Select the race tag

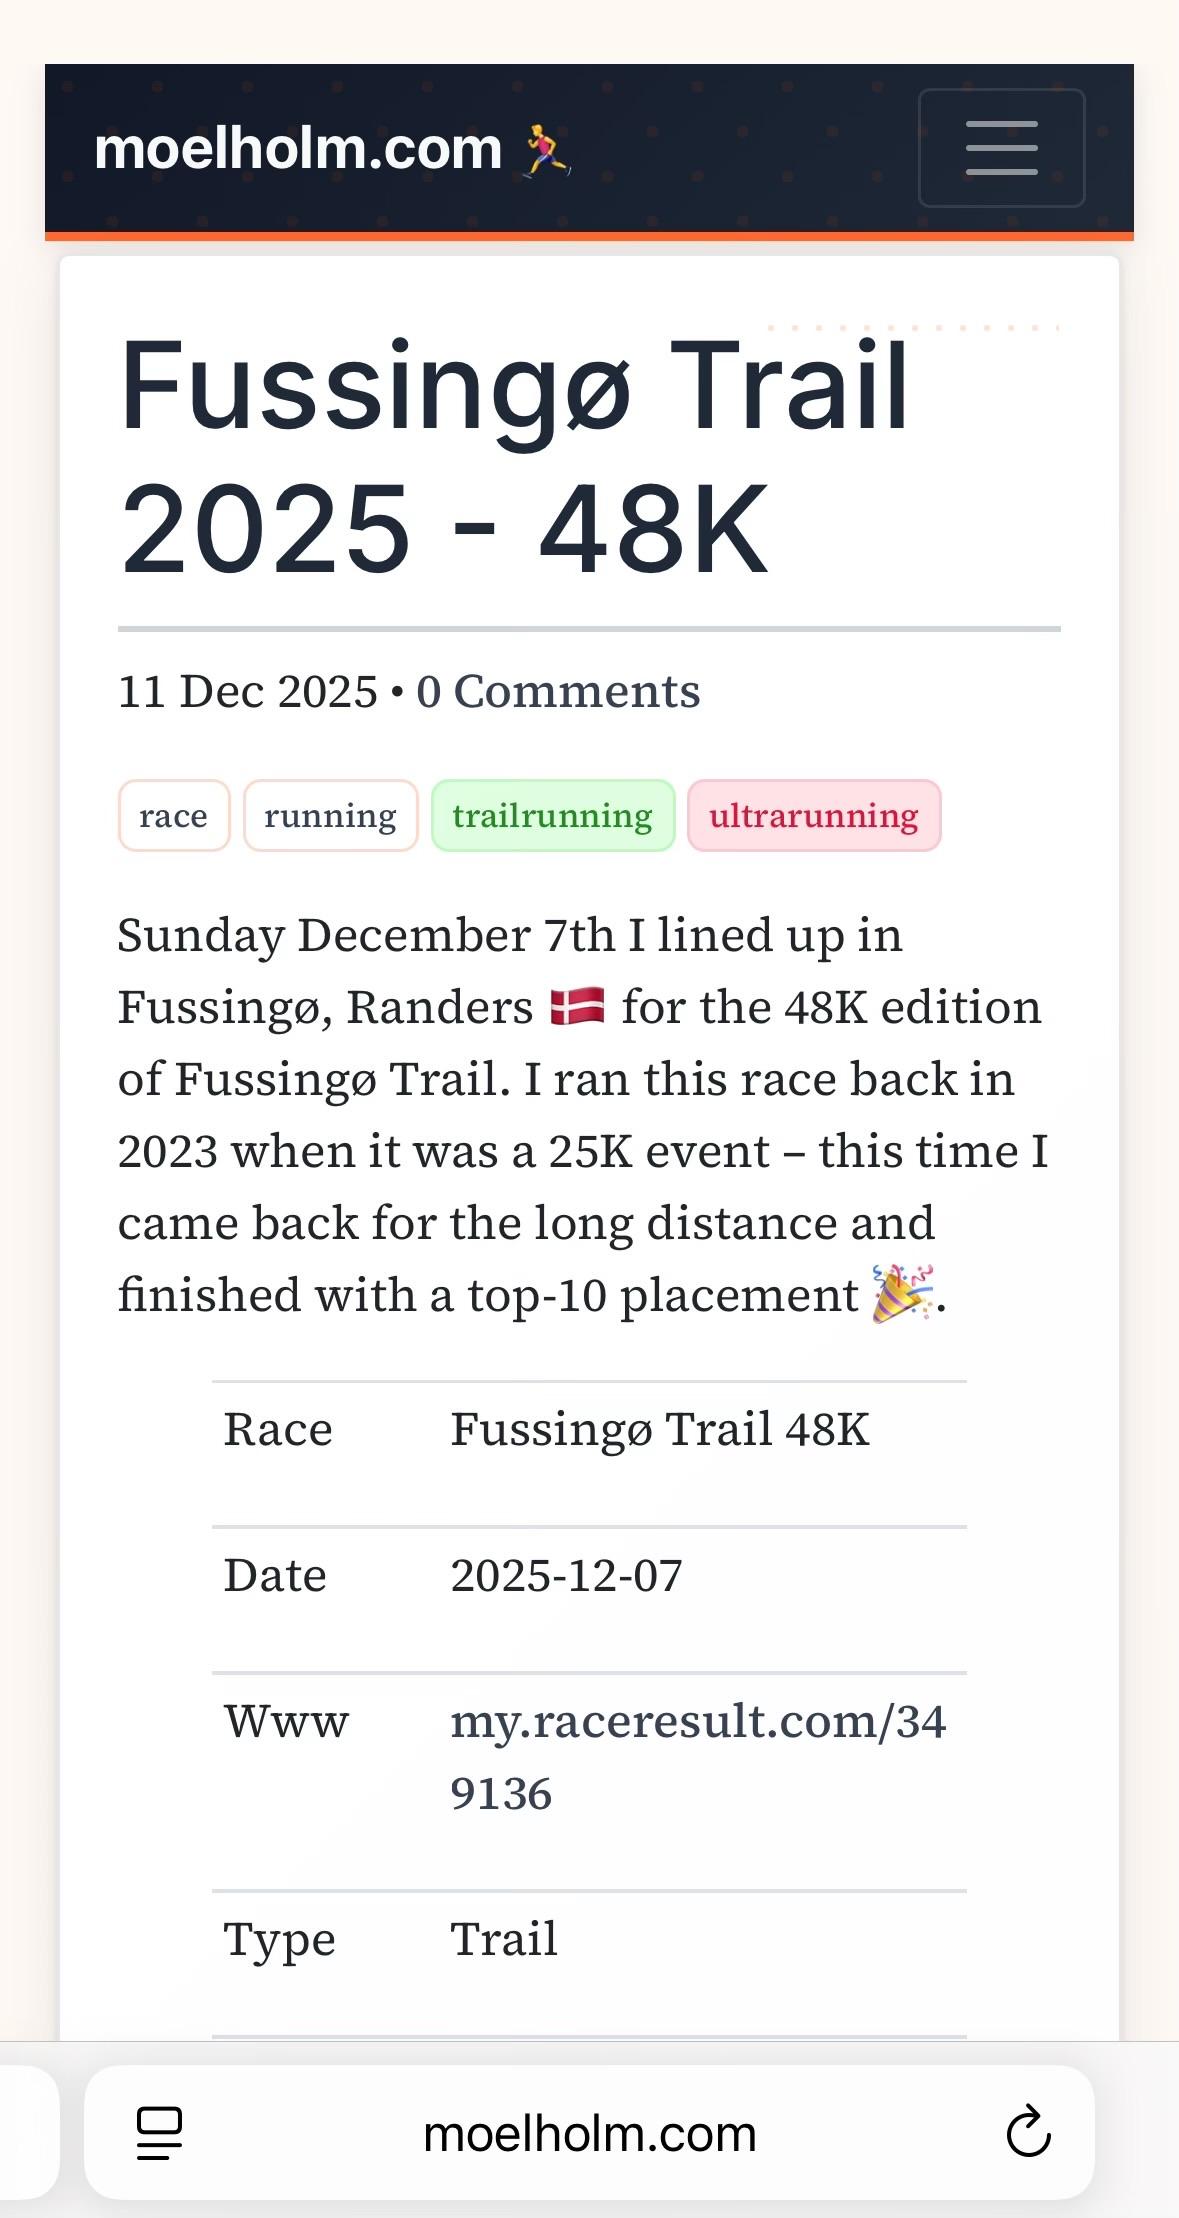[174, 816]
